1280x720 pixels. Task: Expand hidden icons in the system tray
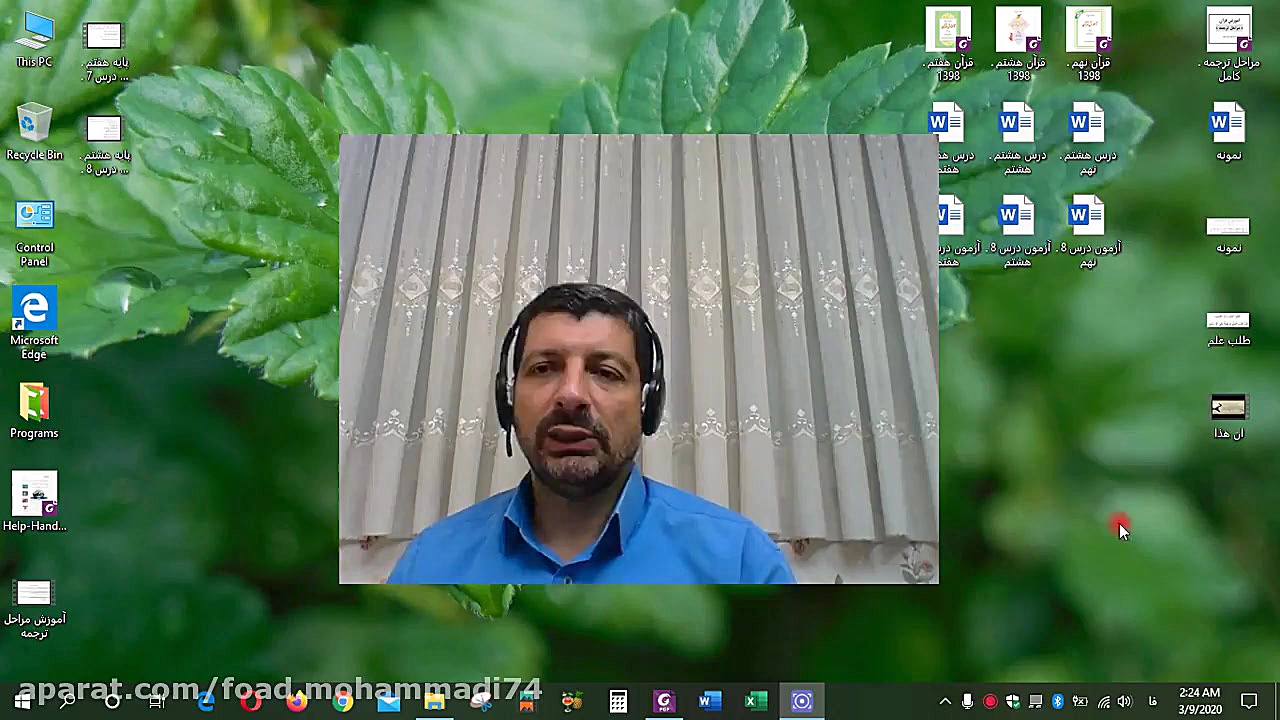(945, 701)
